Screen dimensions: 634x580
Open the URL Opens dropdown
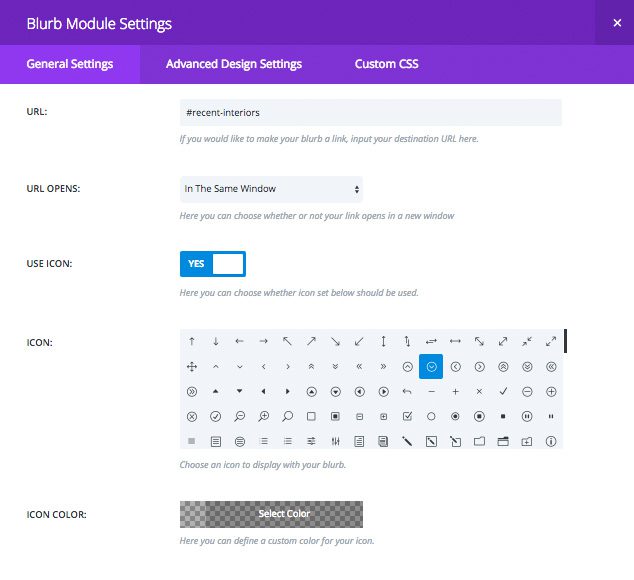271,189
